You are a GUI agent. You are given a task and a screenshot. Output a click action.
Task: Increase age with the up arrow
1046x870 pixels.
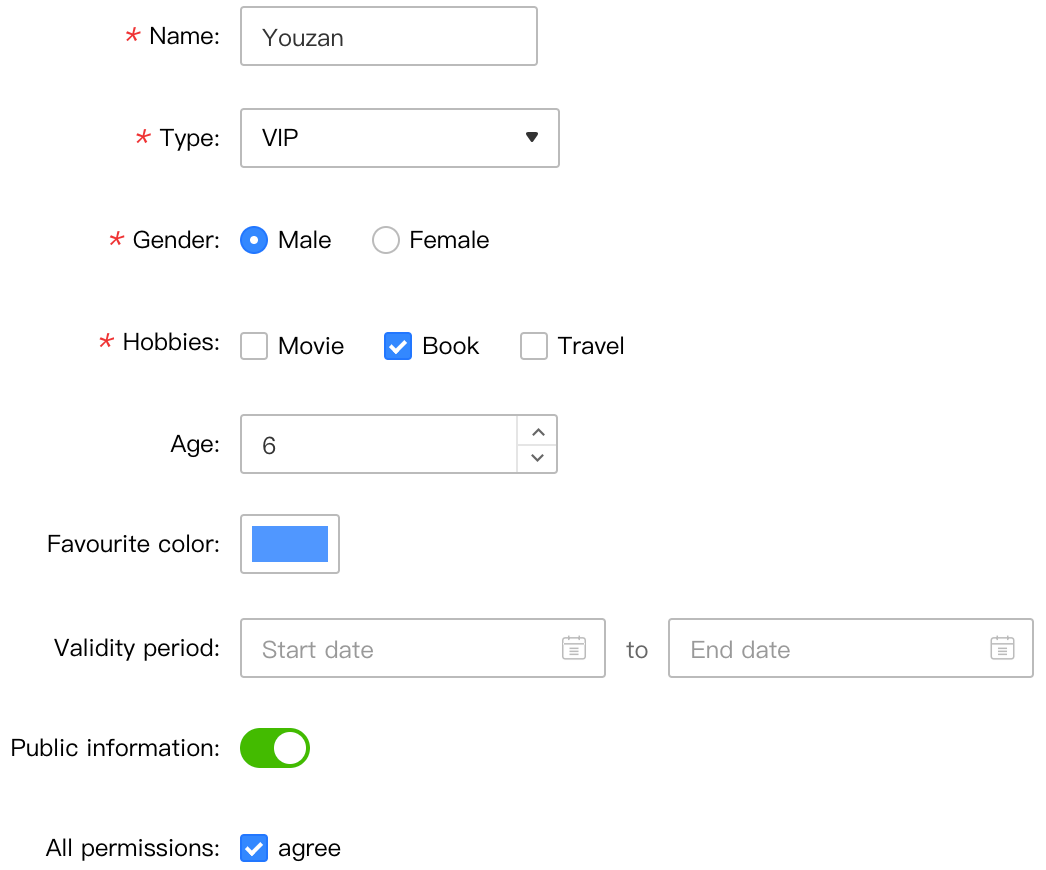pyautogui.click(x=538, y=432)
